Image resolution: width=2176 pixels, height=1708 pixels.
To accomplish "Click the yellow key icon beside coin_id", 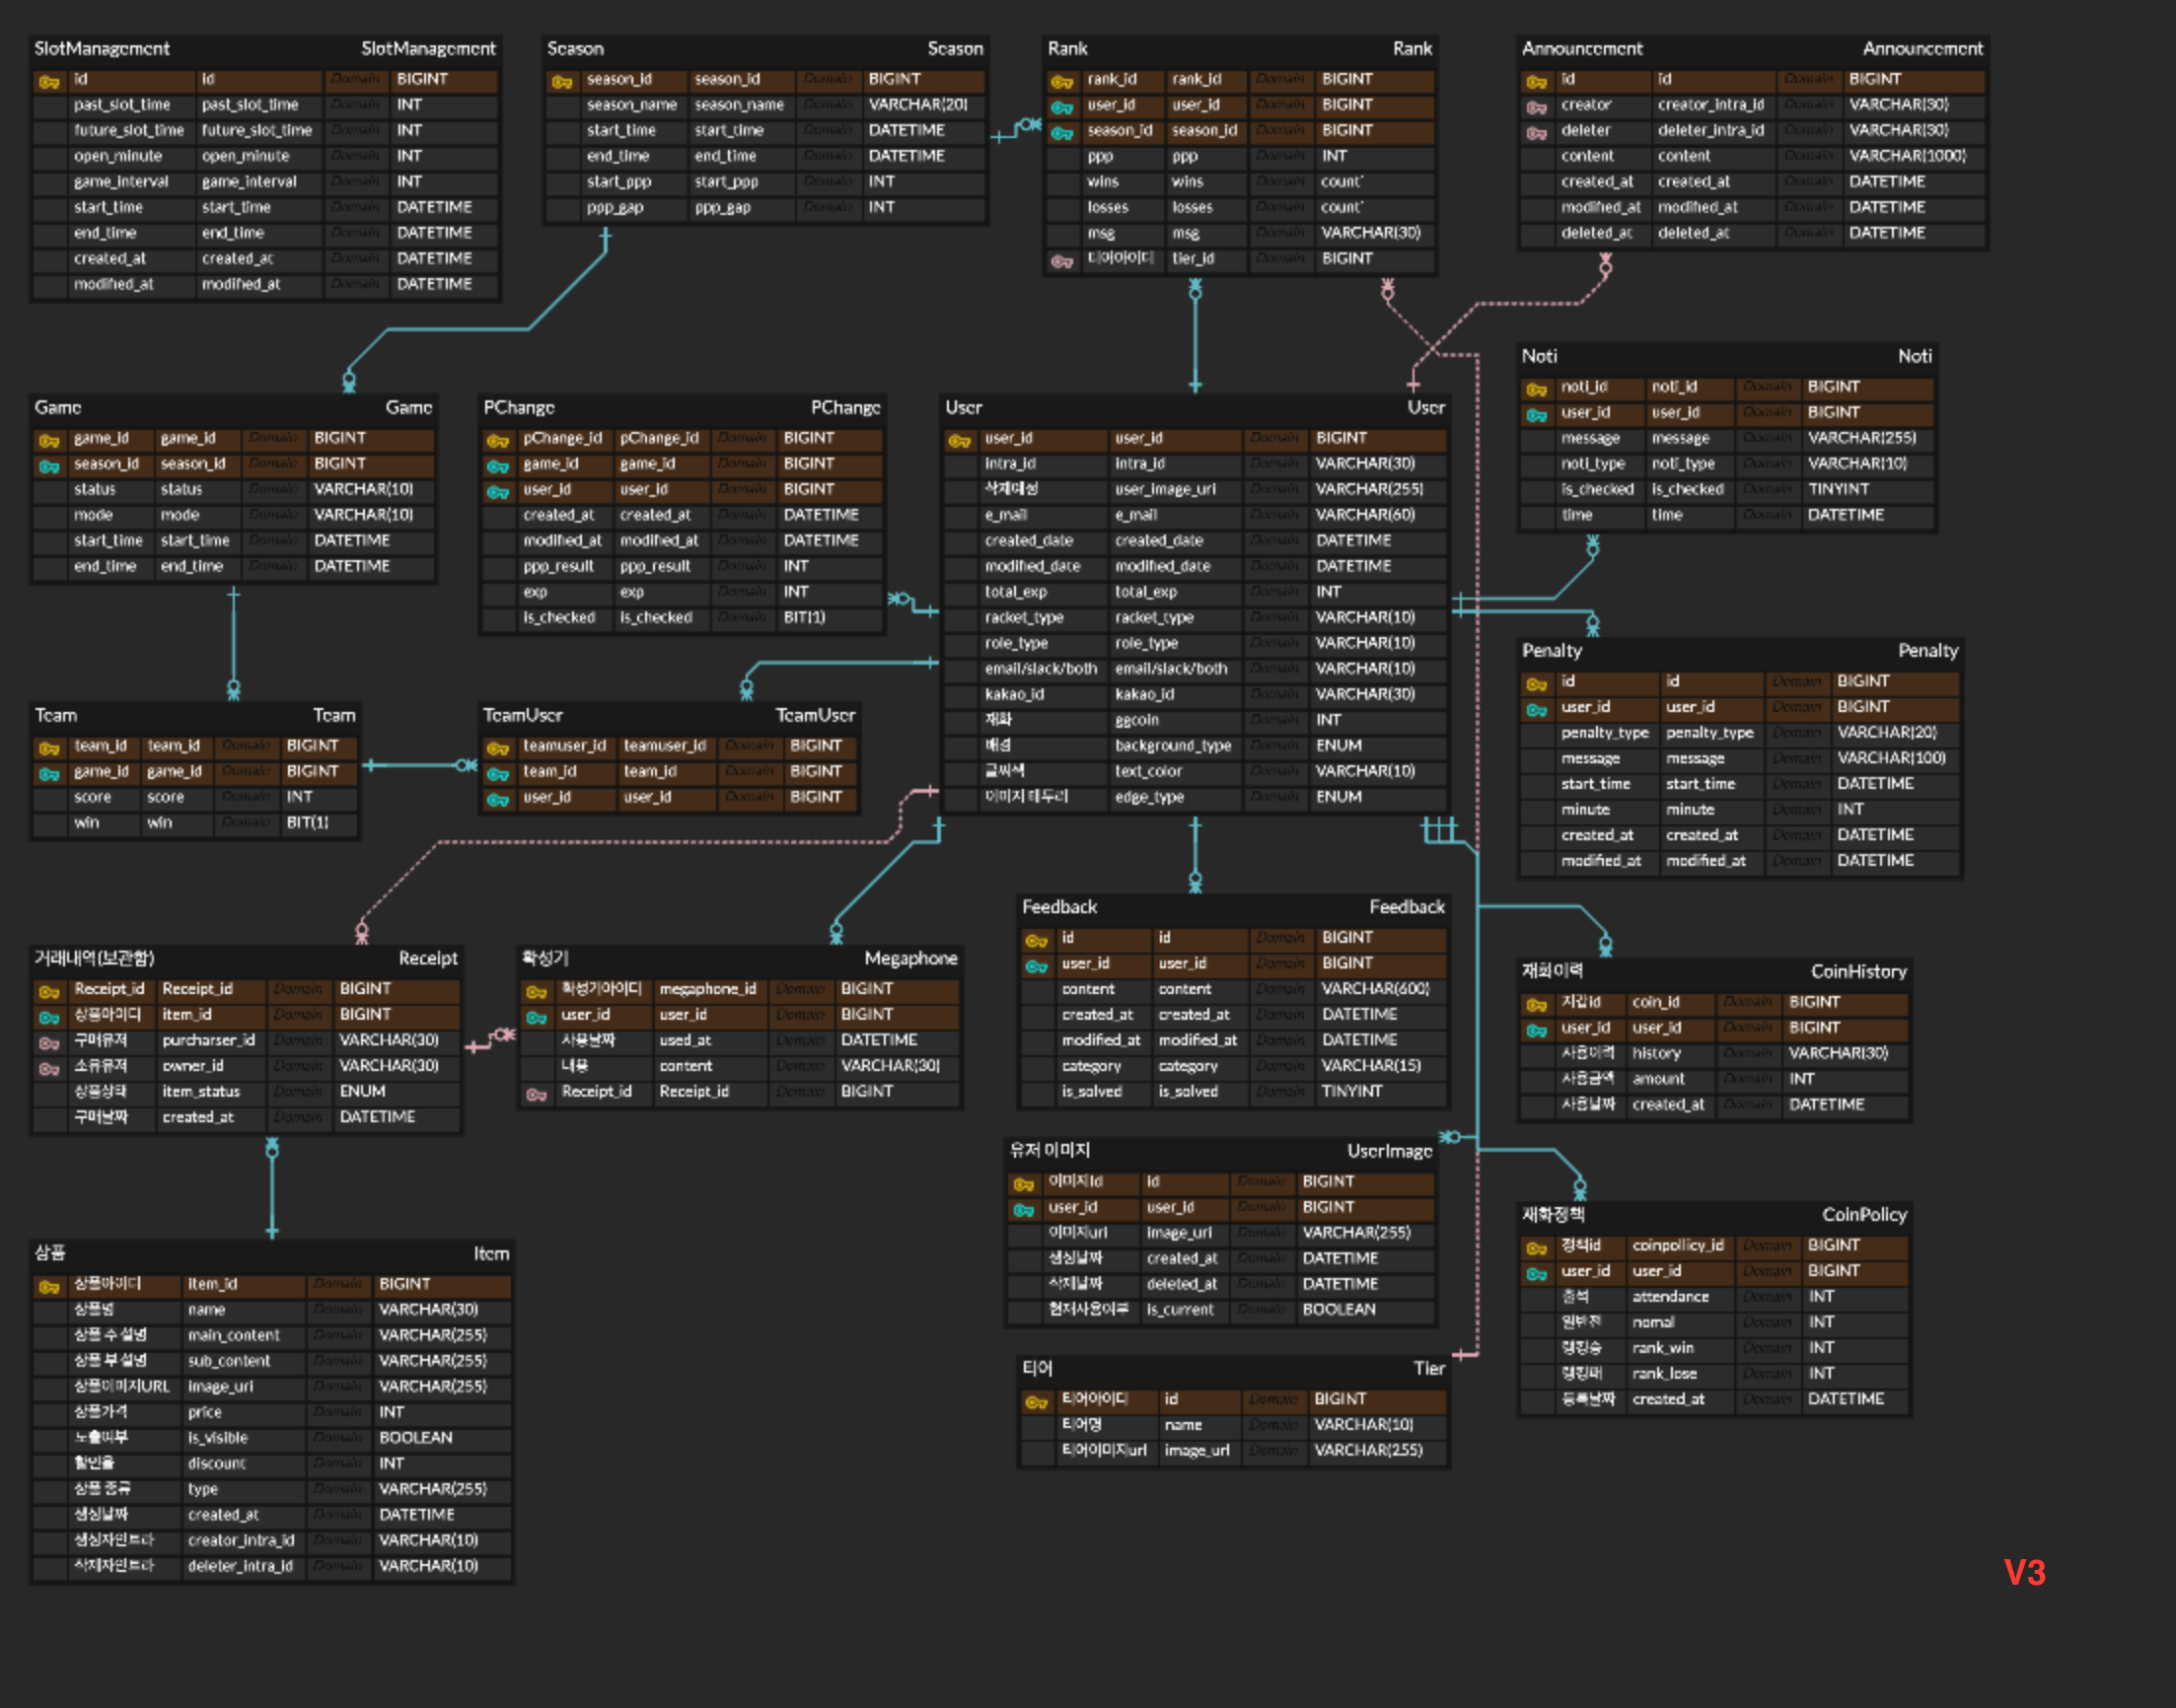I will (x=1536, y=1005).
